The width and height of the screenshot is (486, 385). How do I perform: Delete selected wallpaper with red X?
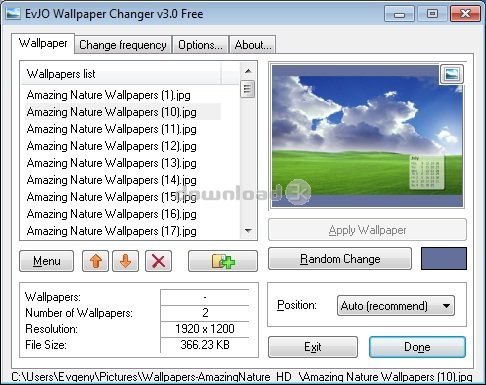click(158, 261)
